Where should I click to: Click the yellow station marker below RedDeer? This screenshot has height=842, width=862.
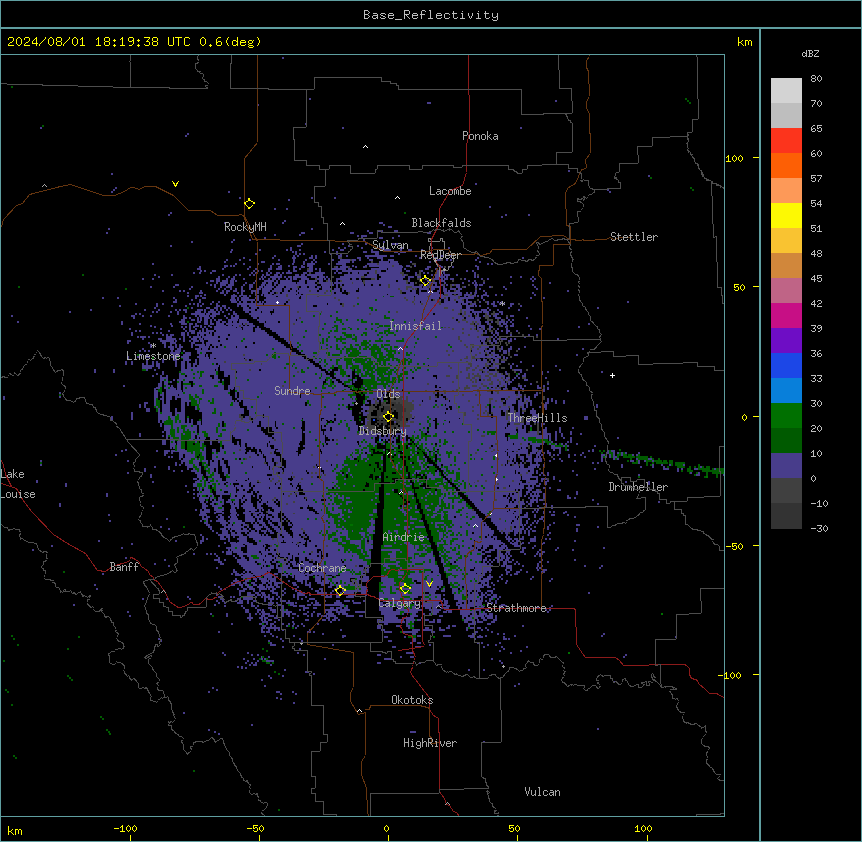pos(426,281)
